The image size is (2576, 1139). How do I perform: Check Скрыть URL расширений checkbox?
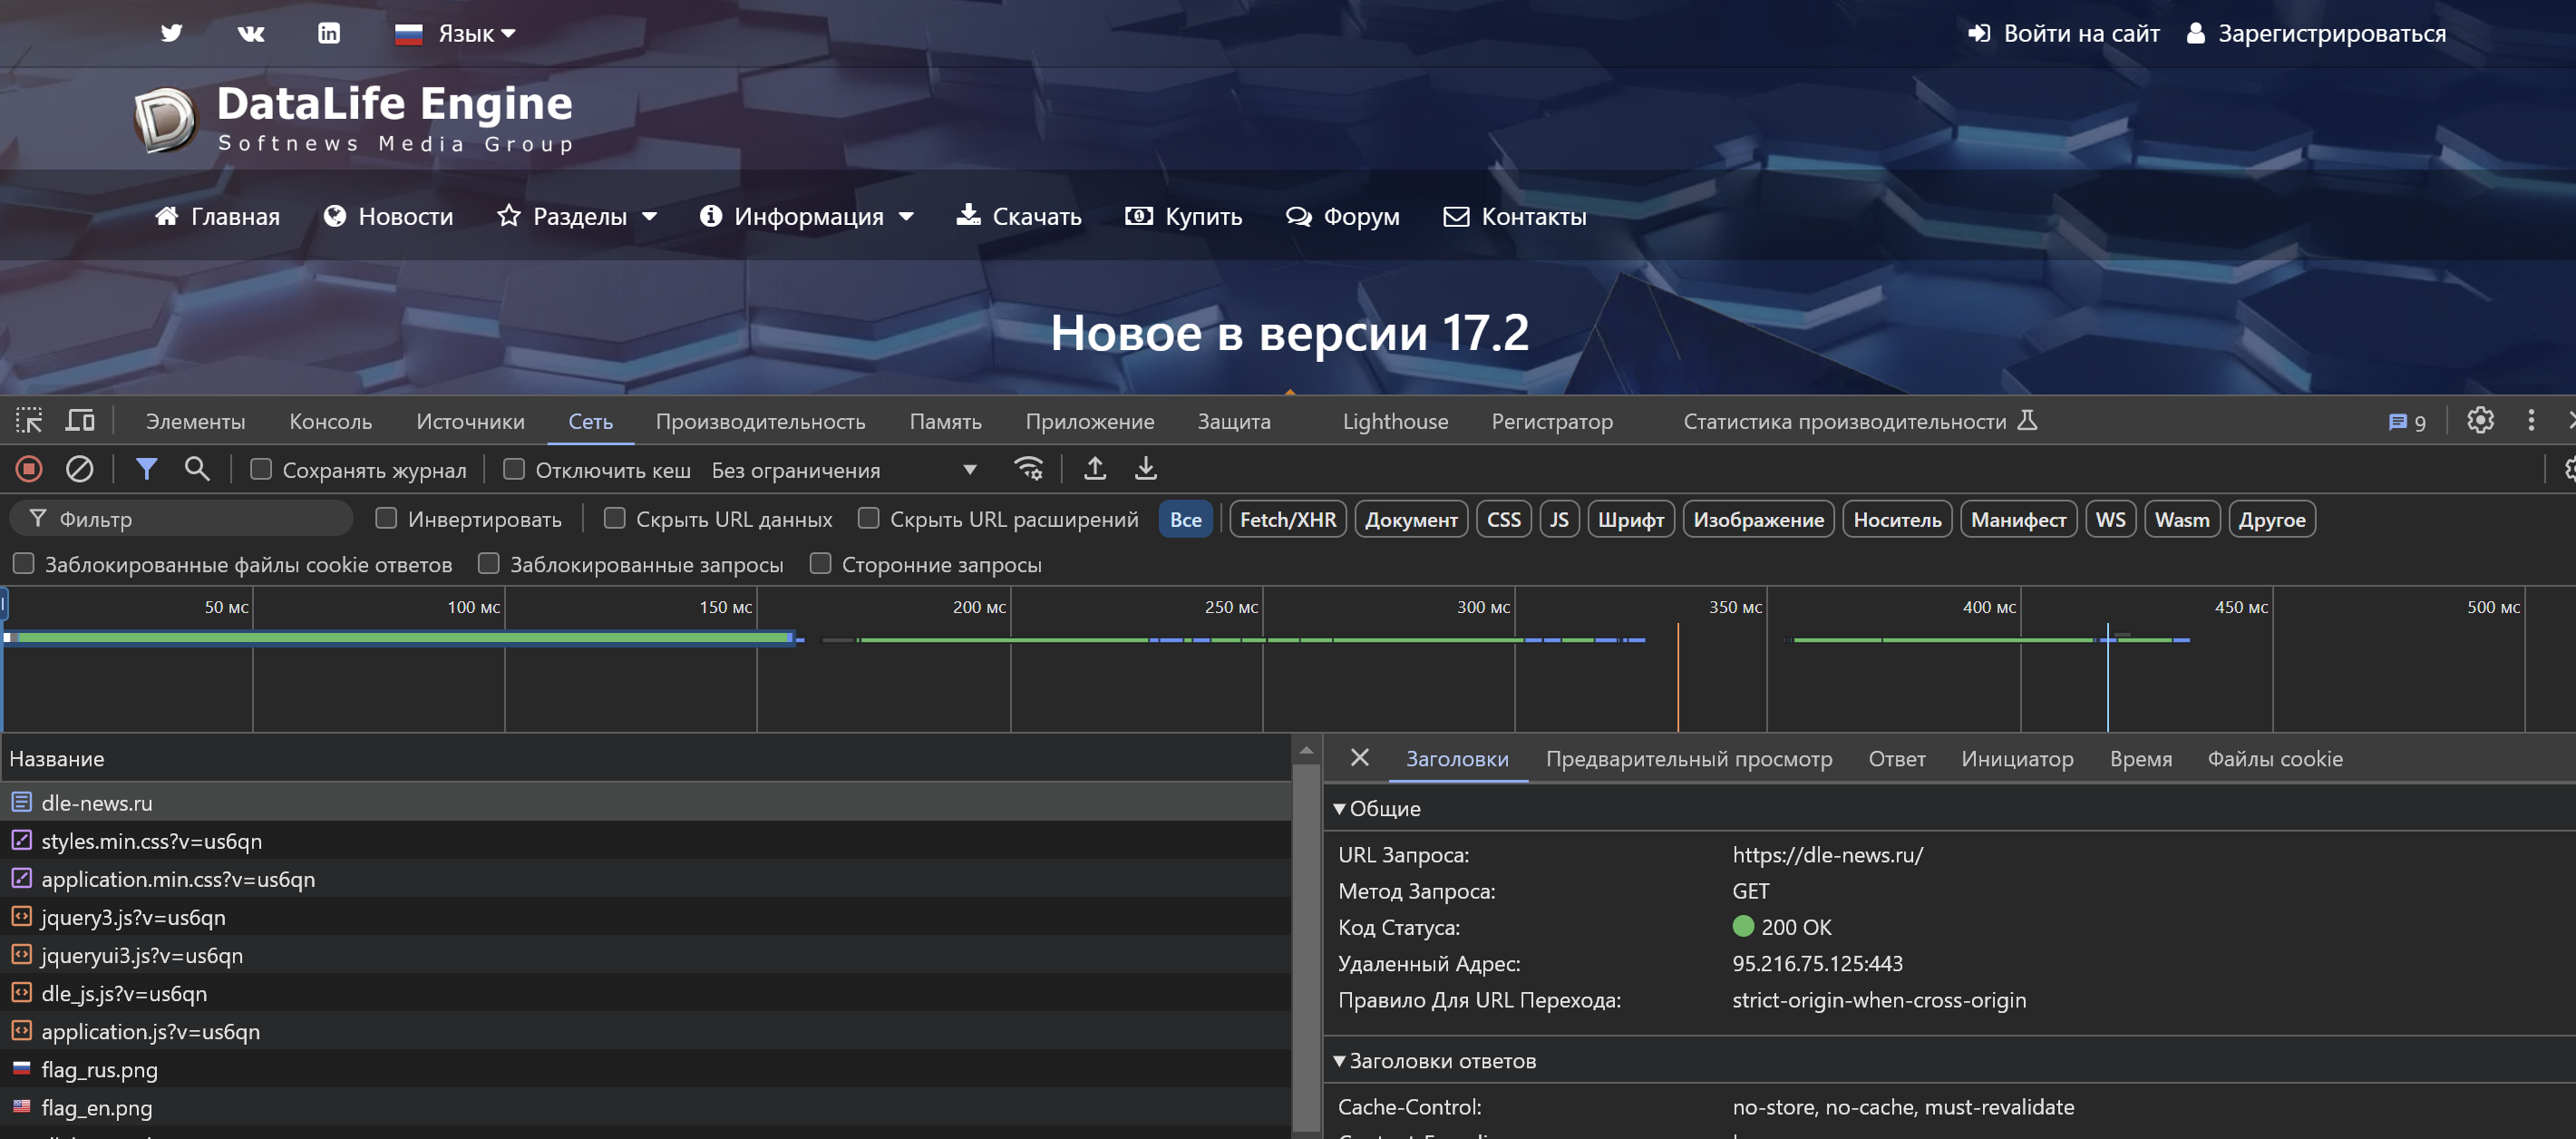[x=869, y=518]
